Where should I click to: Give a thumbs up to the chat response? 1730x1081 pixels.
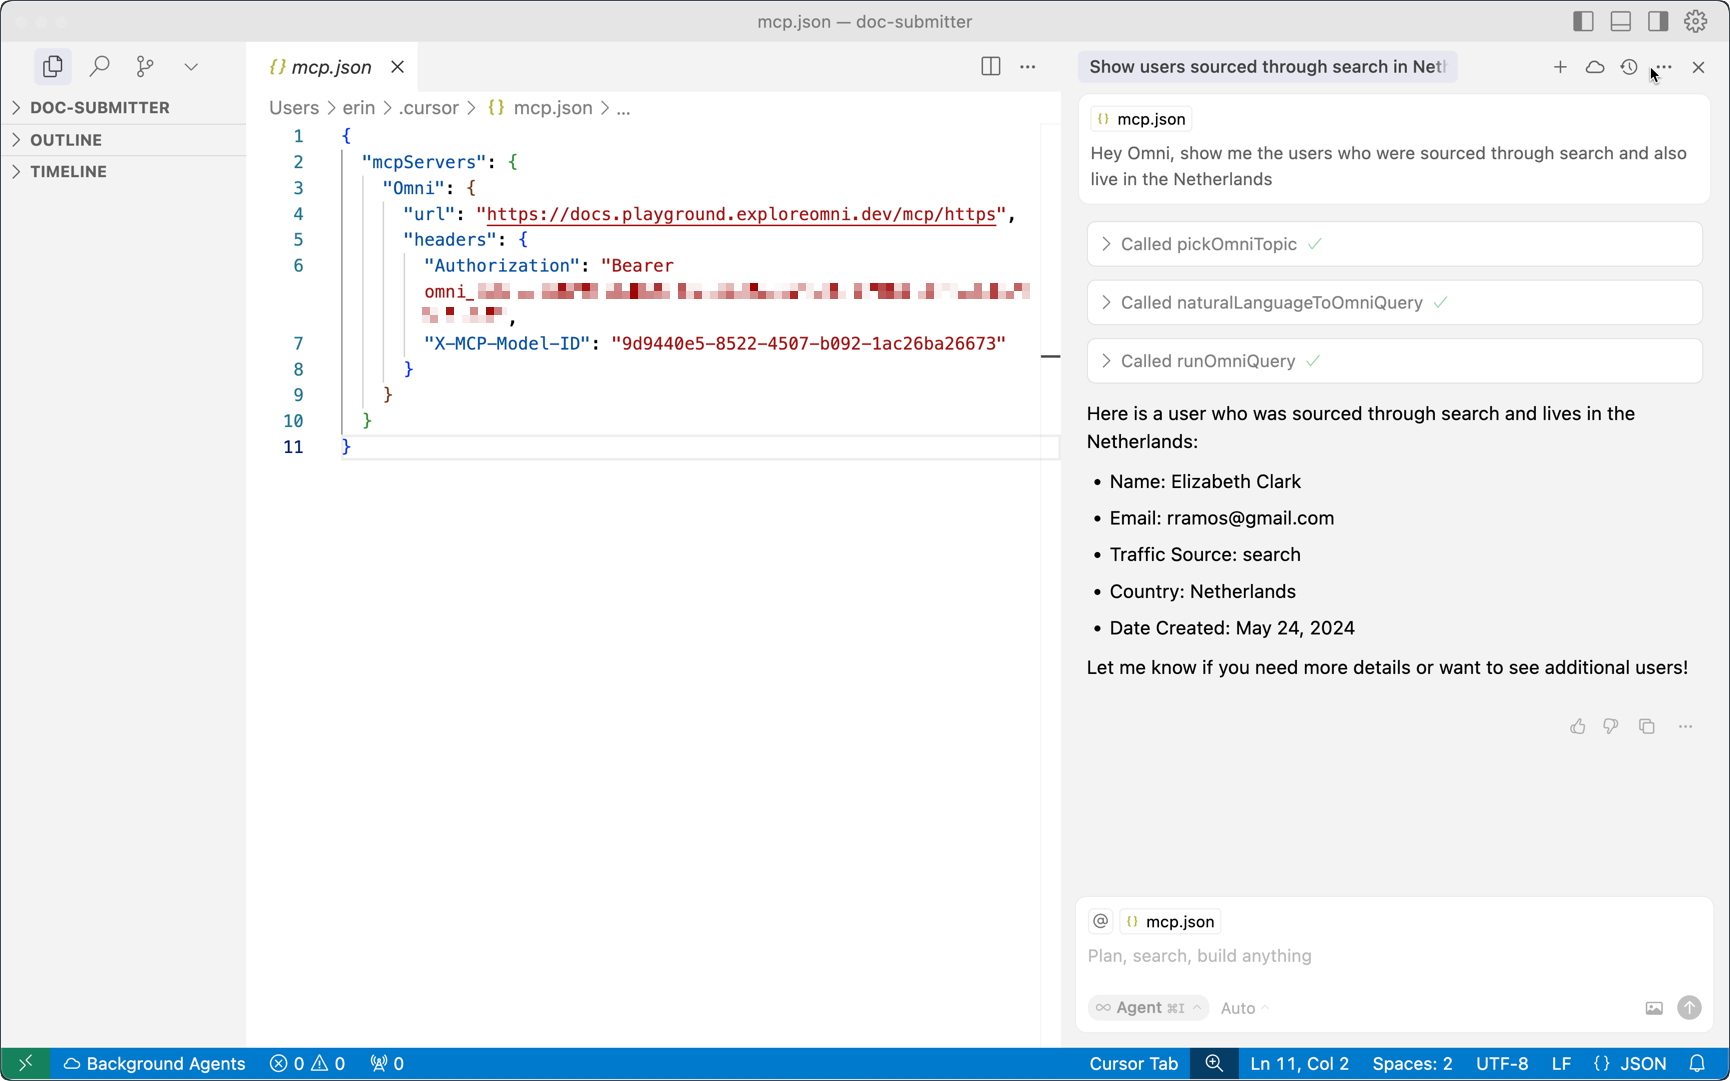tap(1577, 726)
